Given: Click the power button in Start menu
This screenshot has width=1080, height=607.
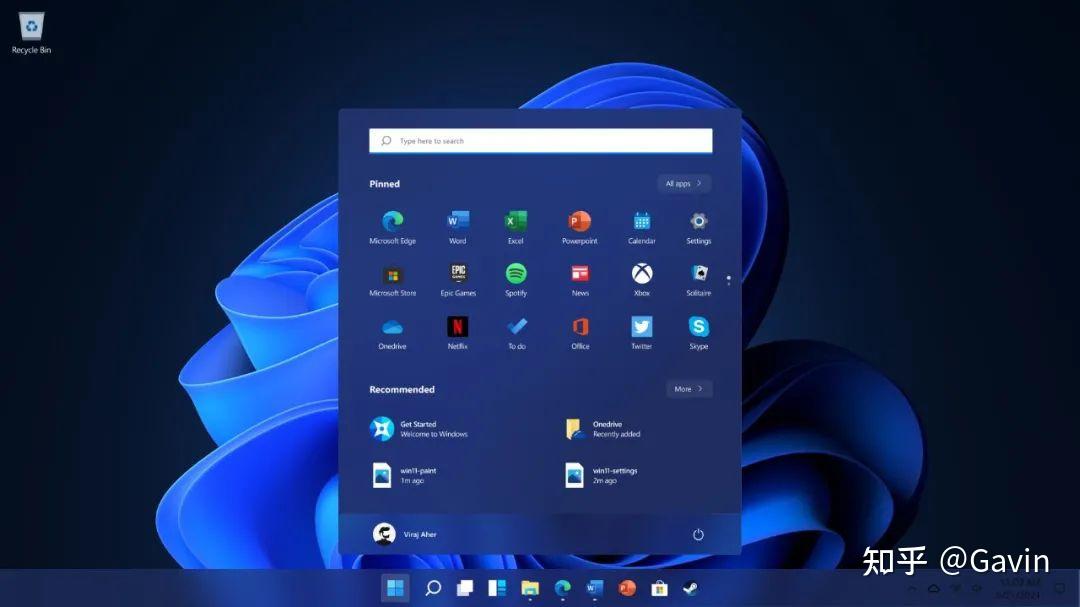Looking at the screenshot, I should tap(697, 533).
